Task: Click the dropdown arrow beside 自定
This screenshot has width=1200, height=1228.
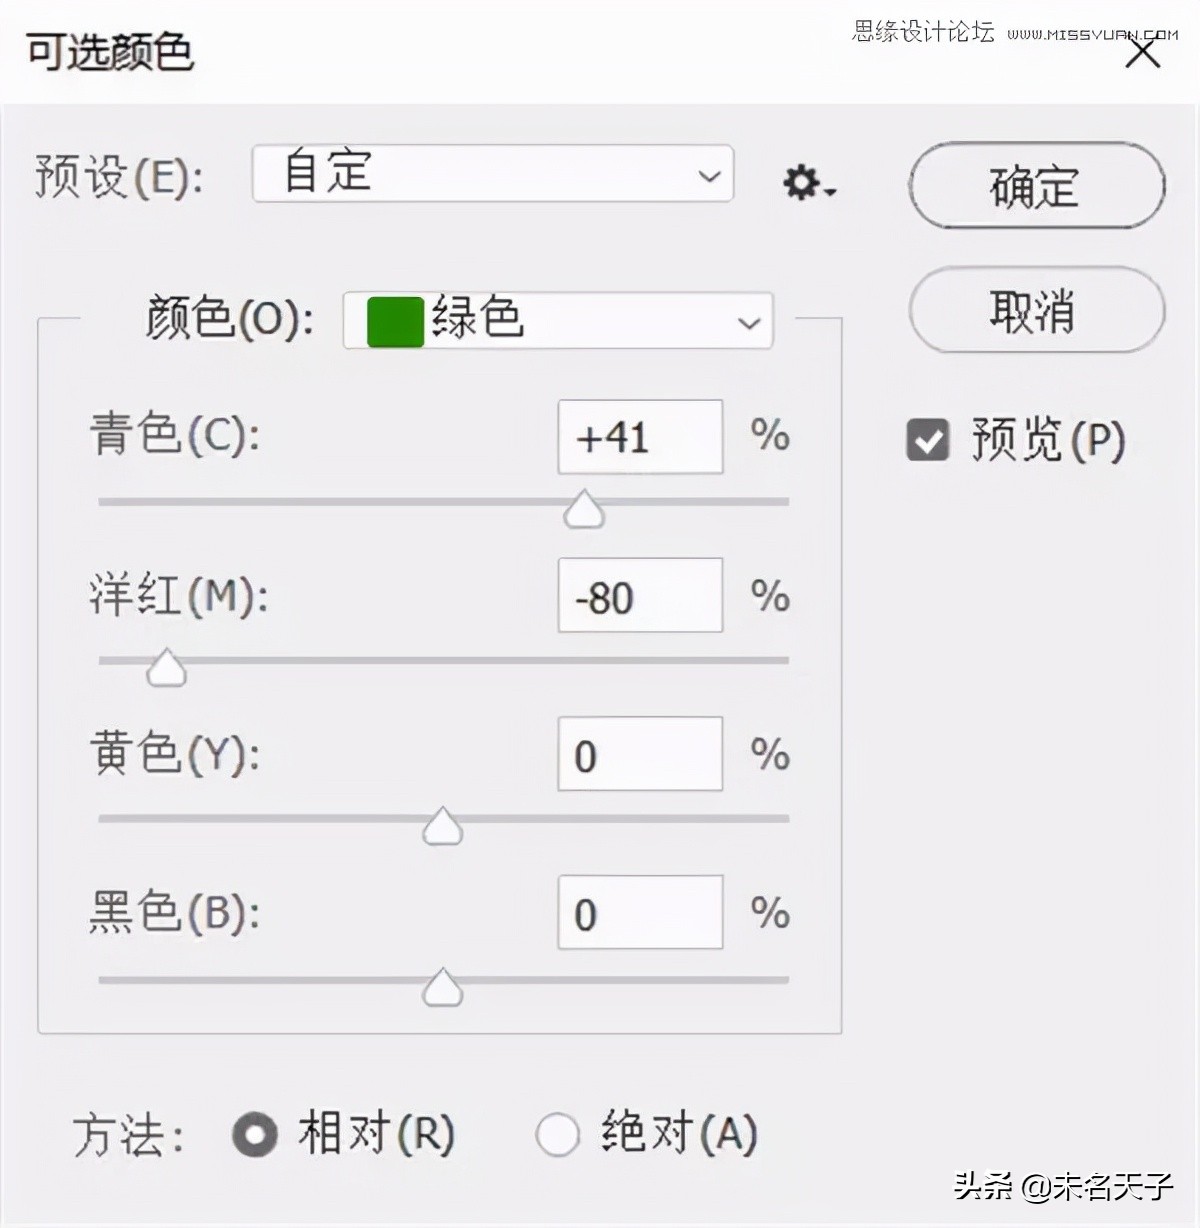Action: 710,175
